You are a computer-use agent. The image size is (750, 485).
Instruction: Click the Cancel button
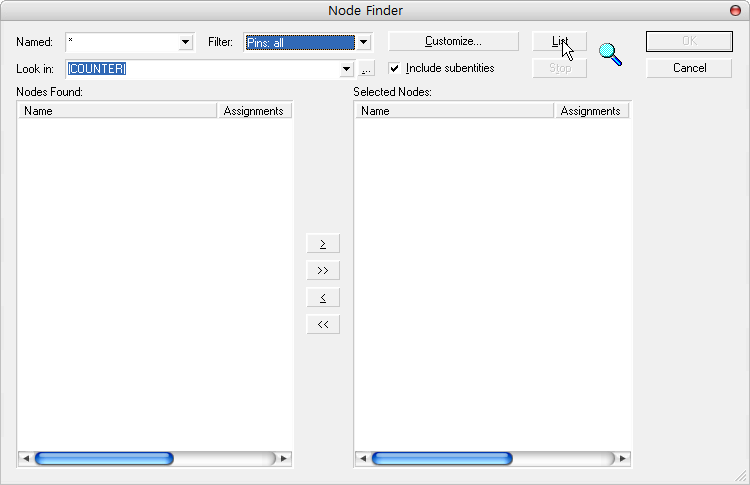point(689,68)
